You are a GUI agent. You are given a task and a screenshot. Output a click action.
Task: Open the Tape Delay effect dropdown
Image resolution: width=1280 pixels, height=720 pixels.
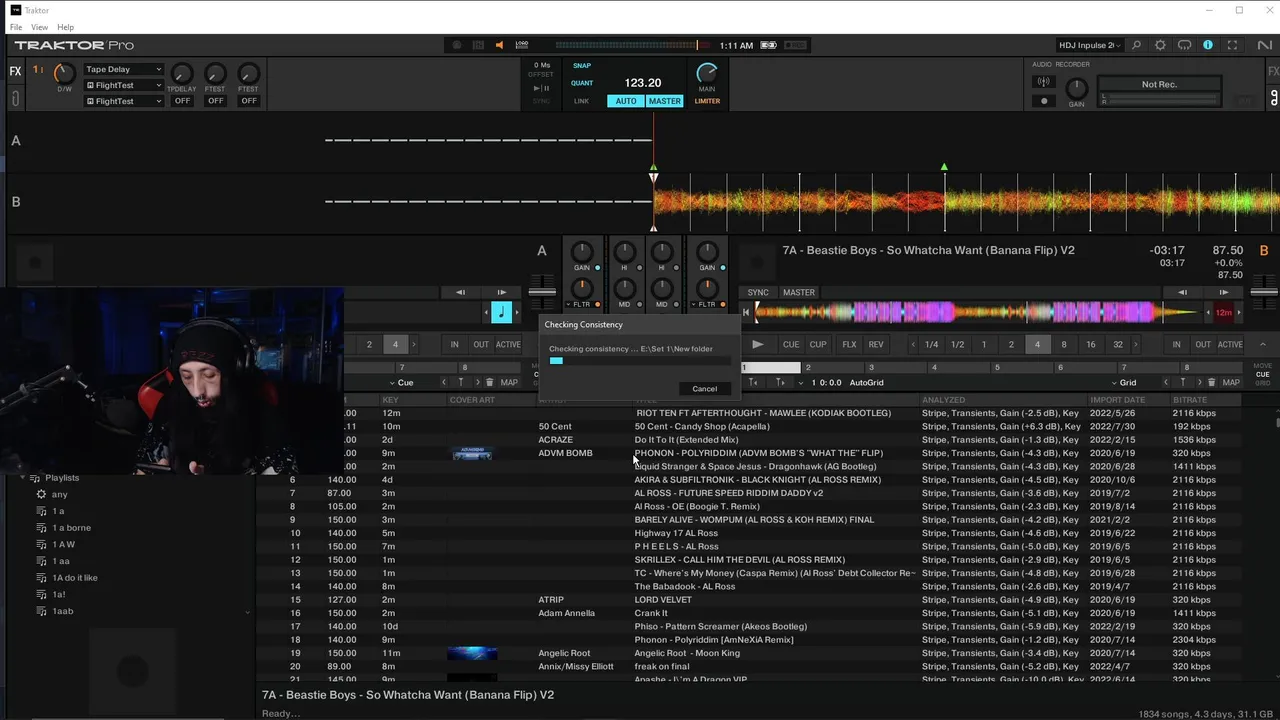click(x=124, y=69)
